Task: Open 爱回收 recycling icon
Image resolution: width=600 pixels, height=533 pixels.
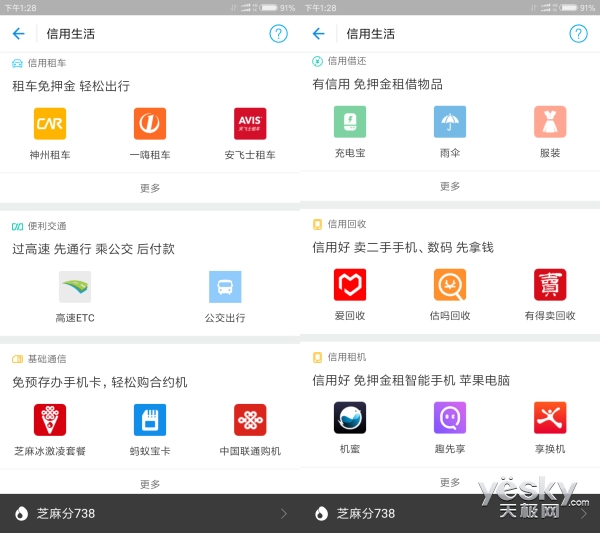Action: [x=350, y=284]
